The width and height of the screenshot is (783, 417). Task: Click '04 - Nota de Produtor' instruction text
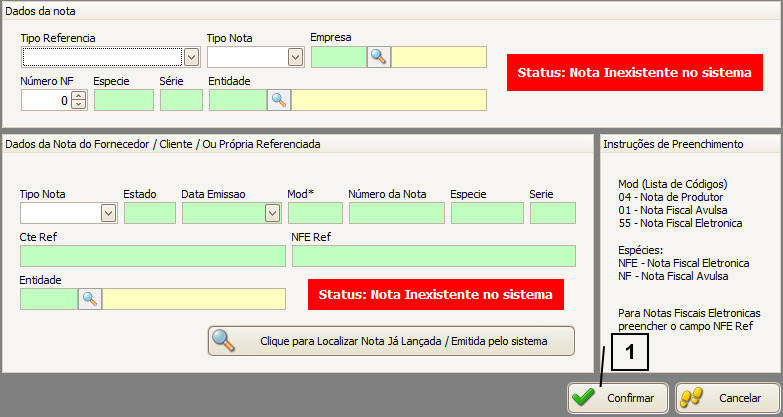coord(671,197)
